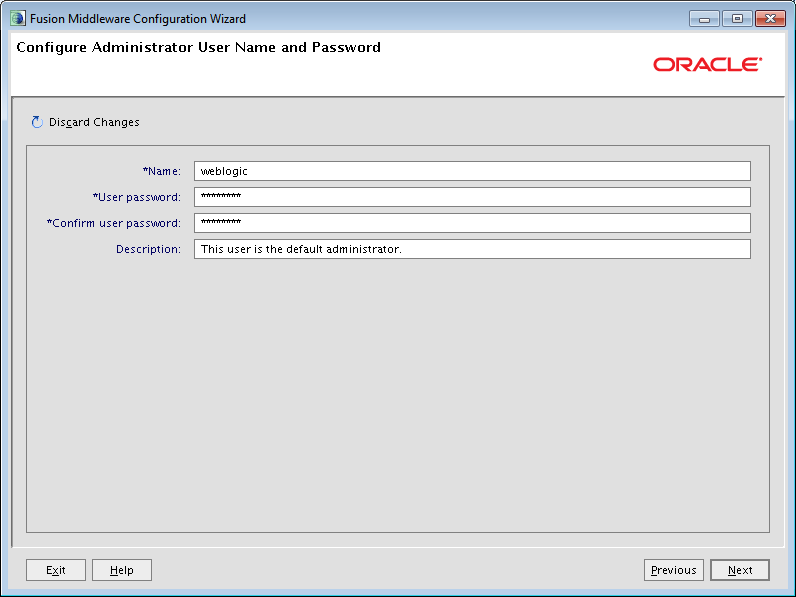This screenshot has height=597, width=796.
Task: Minimize the Configuration Wizard window
Action: coord(704,19)
